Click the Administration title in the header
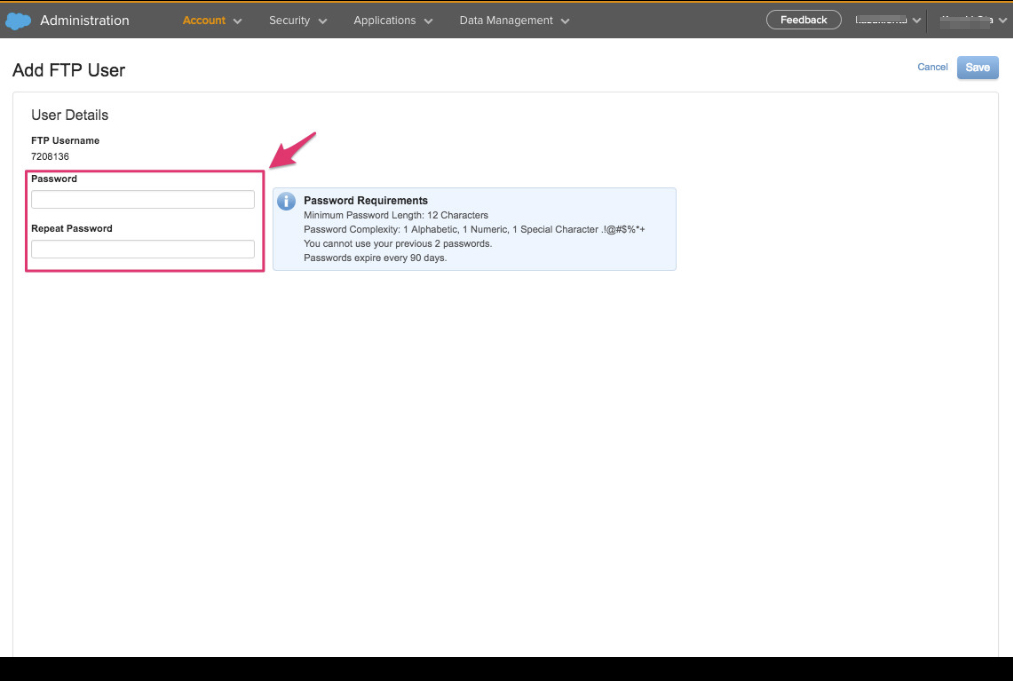The height and width of the screenshot is (681, 1013). pos(84,20)
